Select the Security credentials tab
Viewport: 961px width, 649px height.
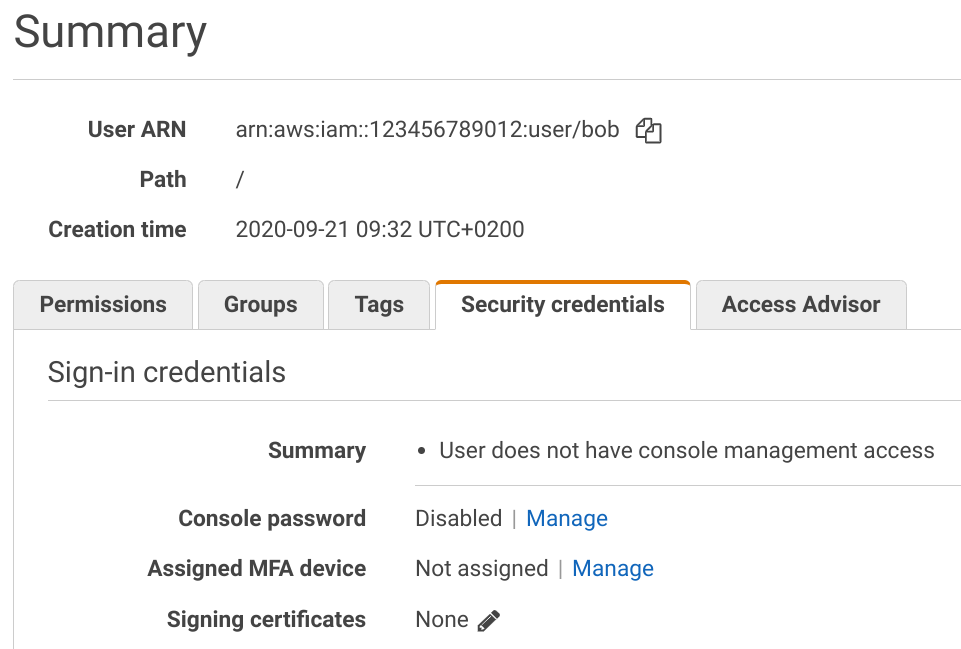pyautogui.click(x=563, y=305)
